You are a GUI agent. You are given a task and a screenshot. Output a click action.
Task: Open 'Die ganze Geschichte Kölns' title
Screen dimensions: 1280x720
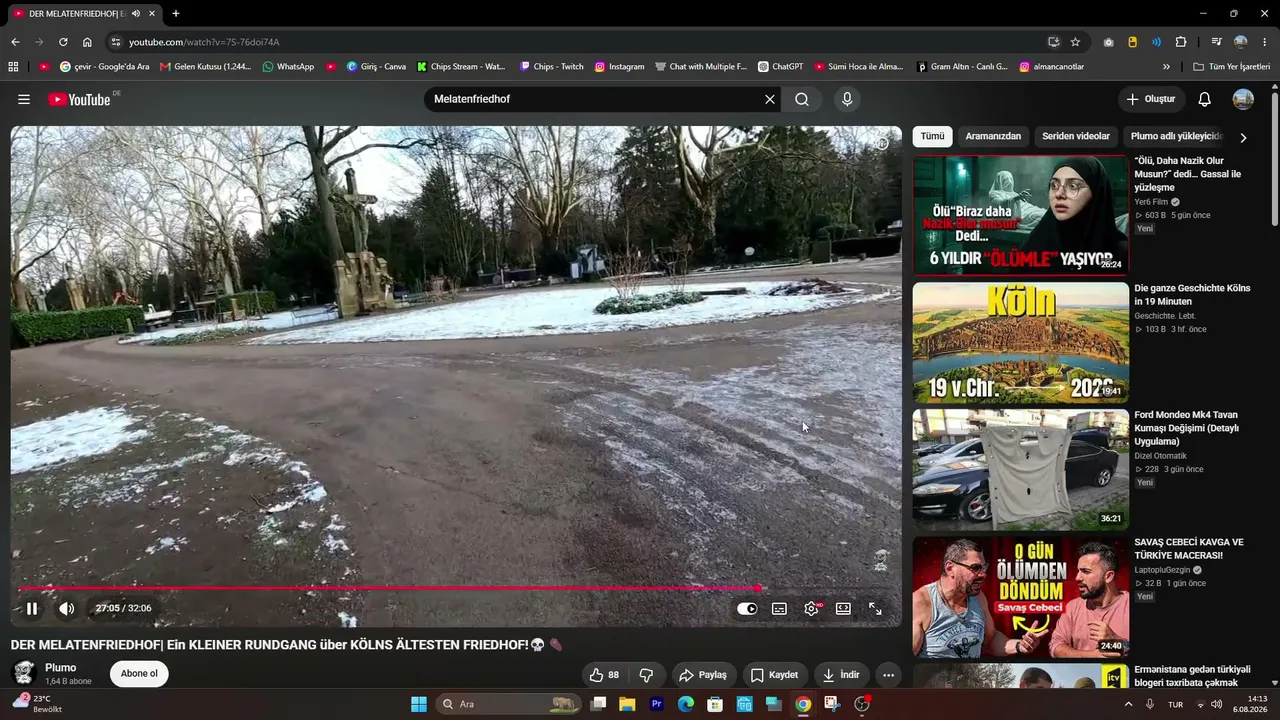pos(1192,294)
